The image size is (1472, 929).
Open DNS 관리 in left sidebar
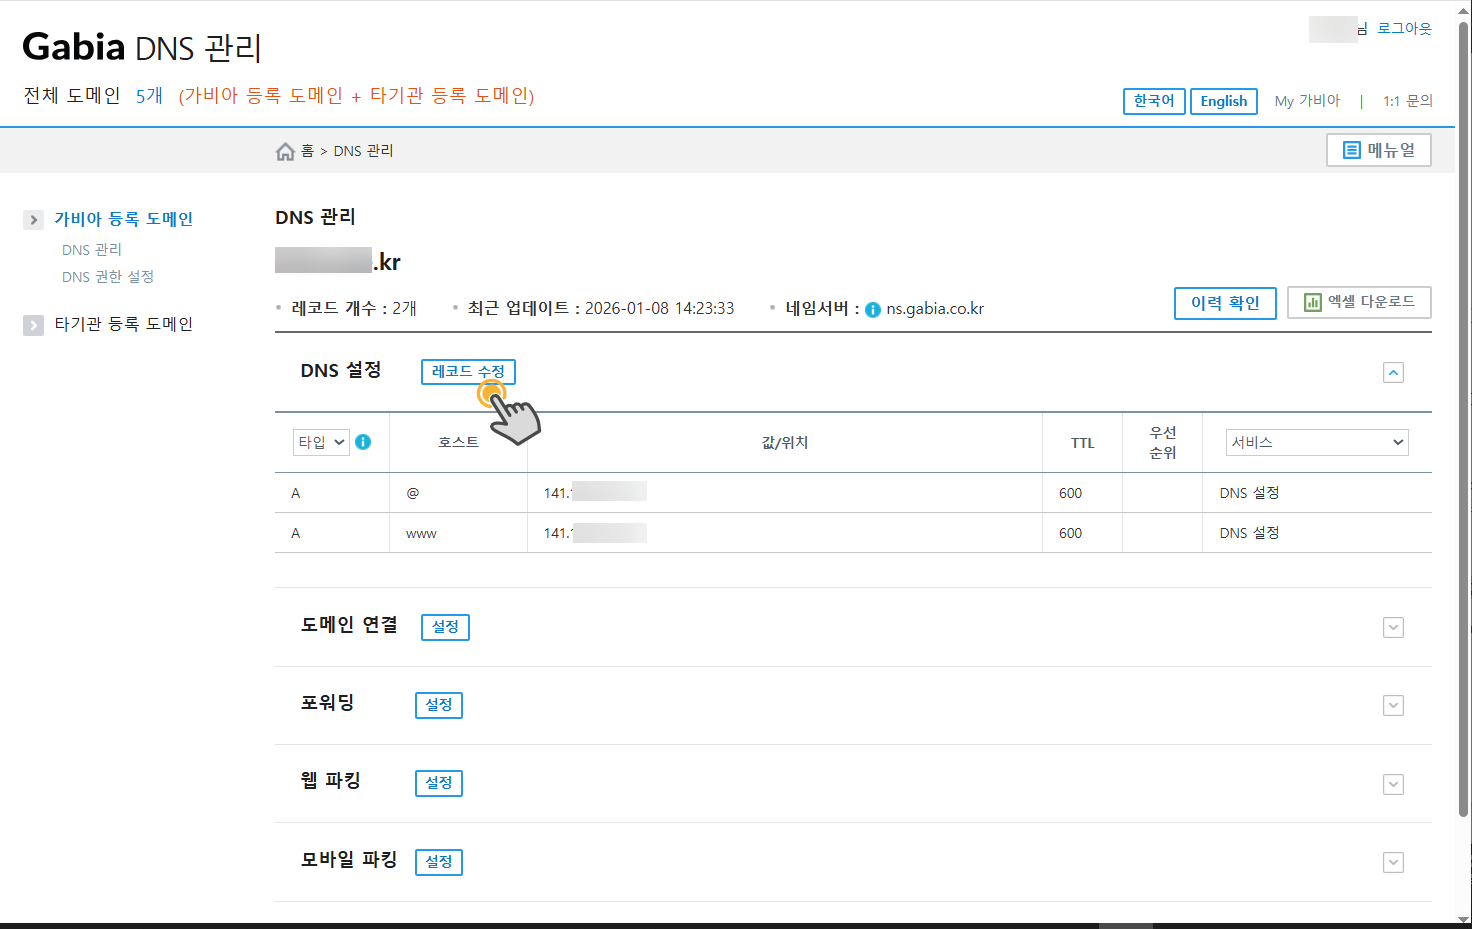pos(92,250)
